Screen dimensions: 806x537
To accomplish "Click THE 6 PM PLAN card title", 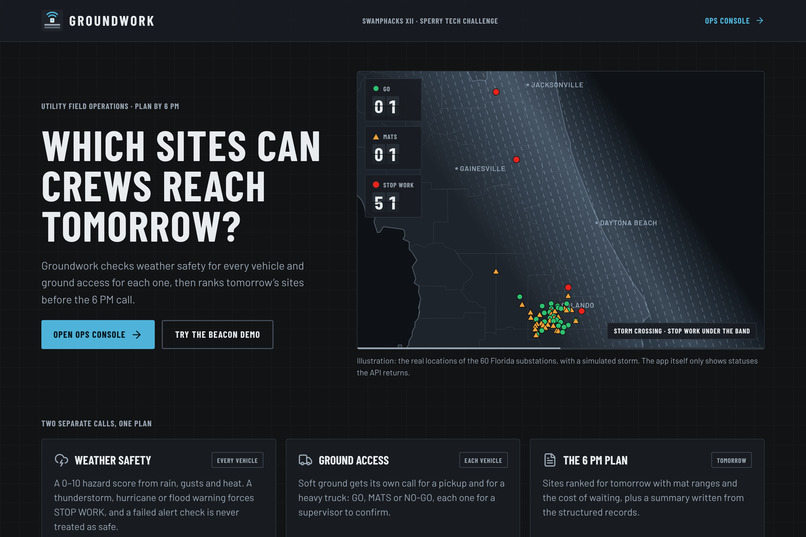I will pyautogui.click(x=595, y=460).
